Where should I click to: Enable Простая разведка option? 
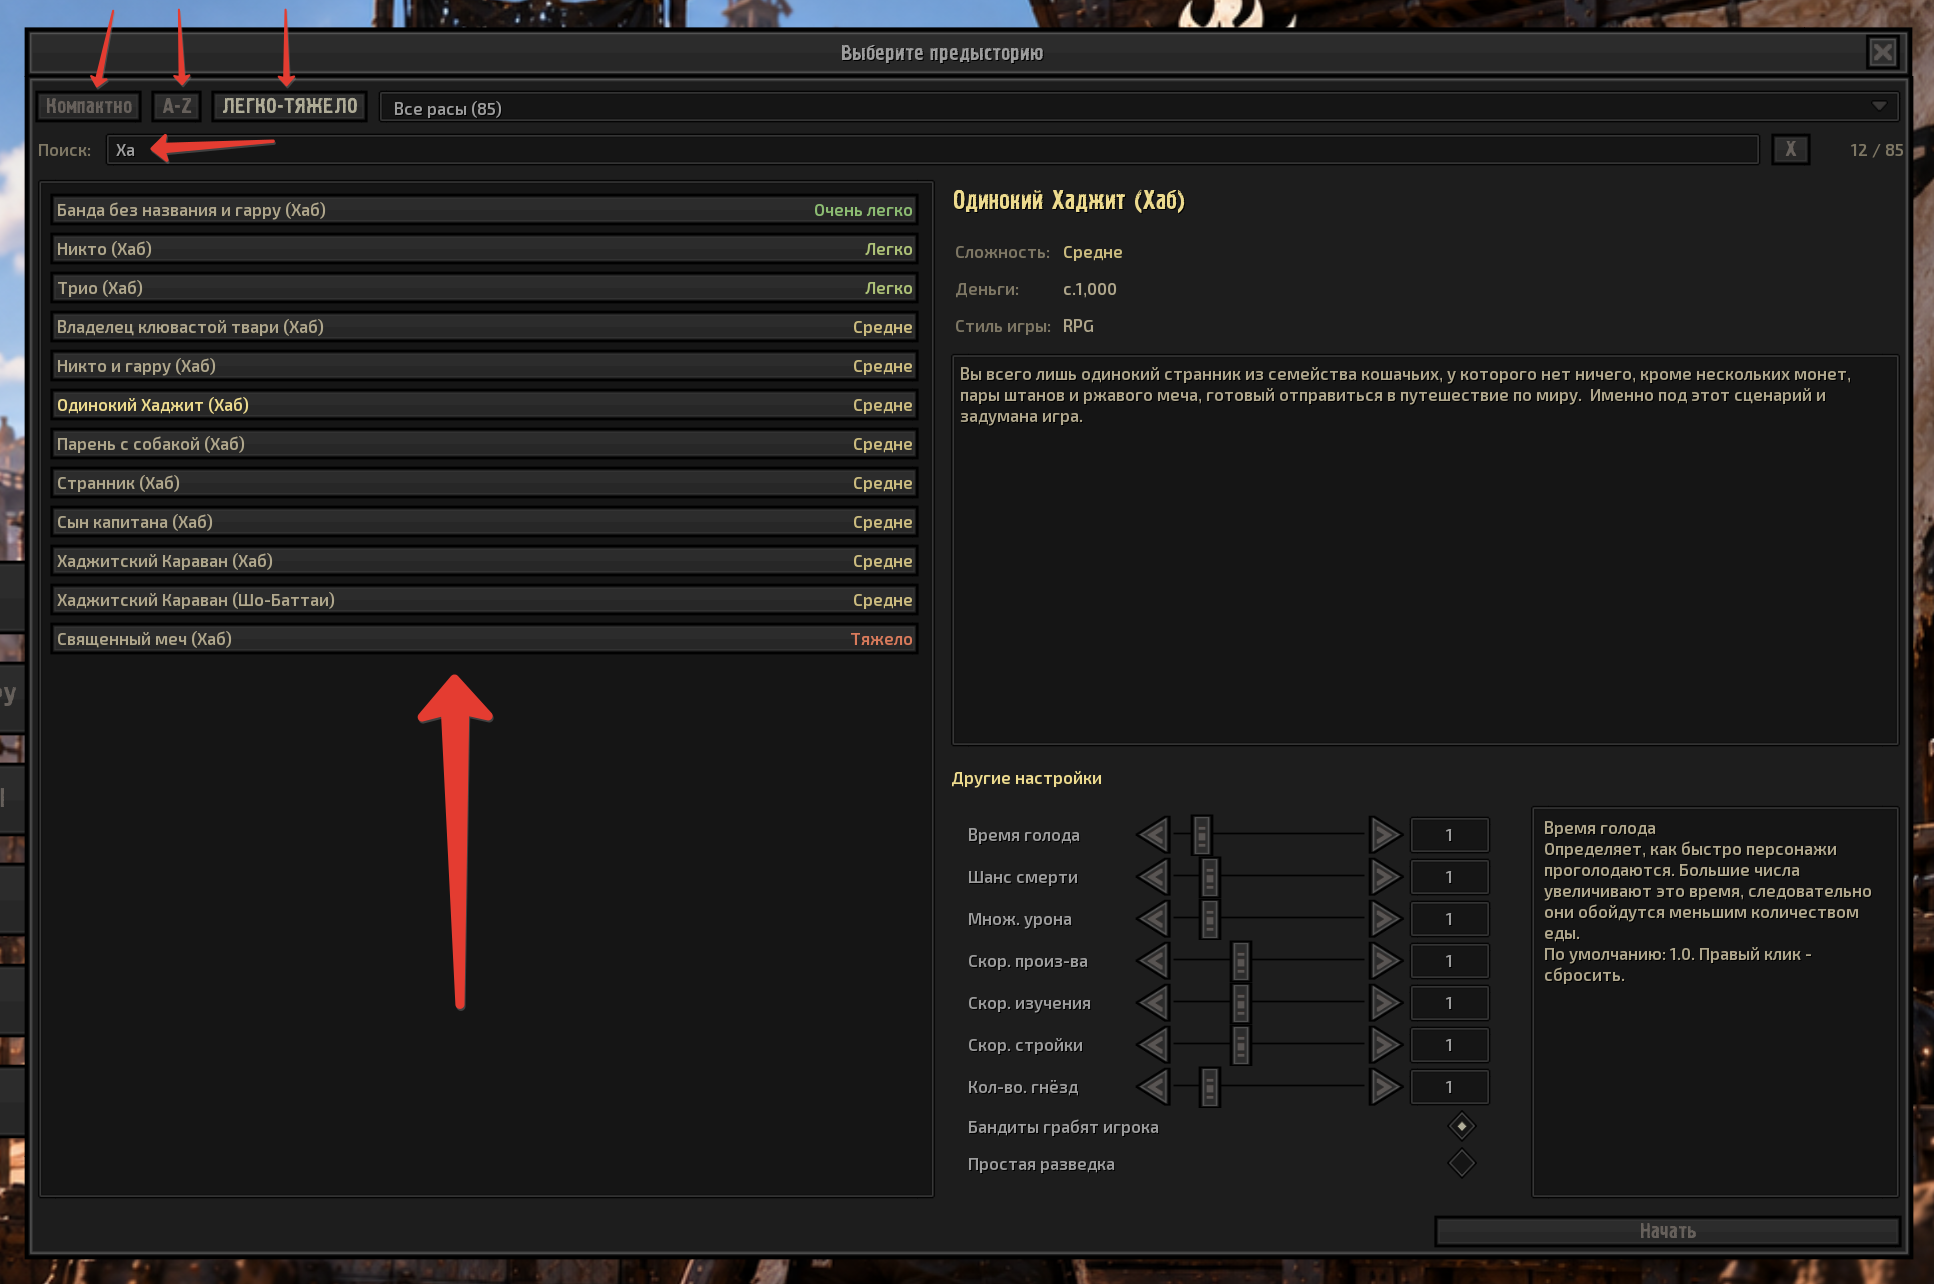(x=1461, y=1163)
